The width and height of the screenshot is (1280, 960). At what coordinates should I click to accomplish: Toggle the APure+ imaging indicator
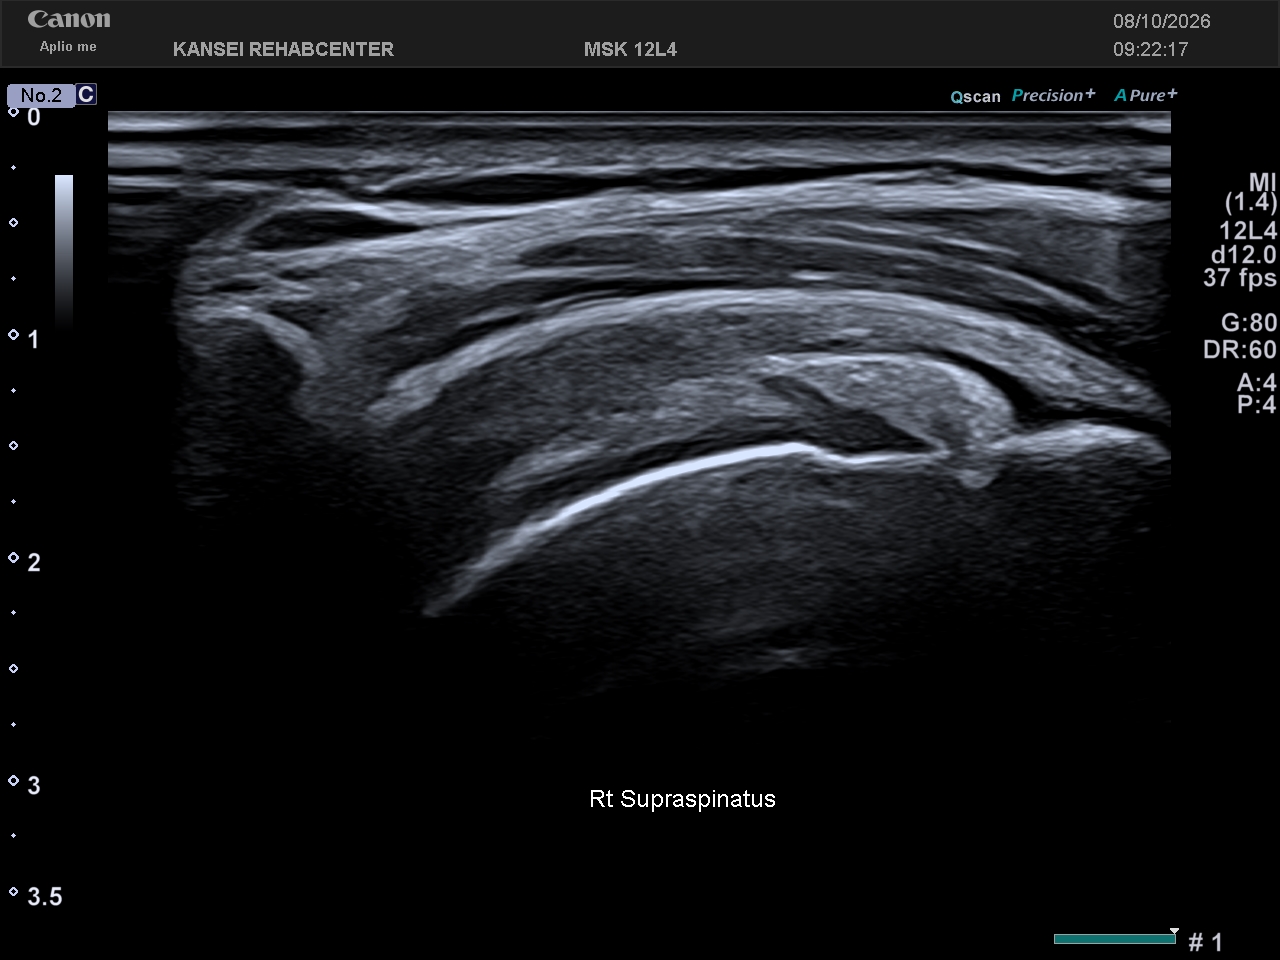pos(1146,95)
